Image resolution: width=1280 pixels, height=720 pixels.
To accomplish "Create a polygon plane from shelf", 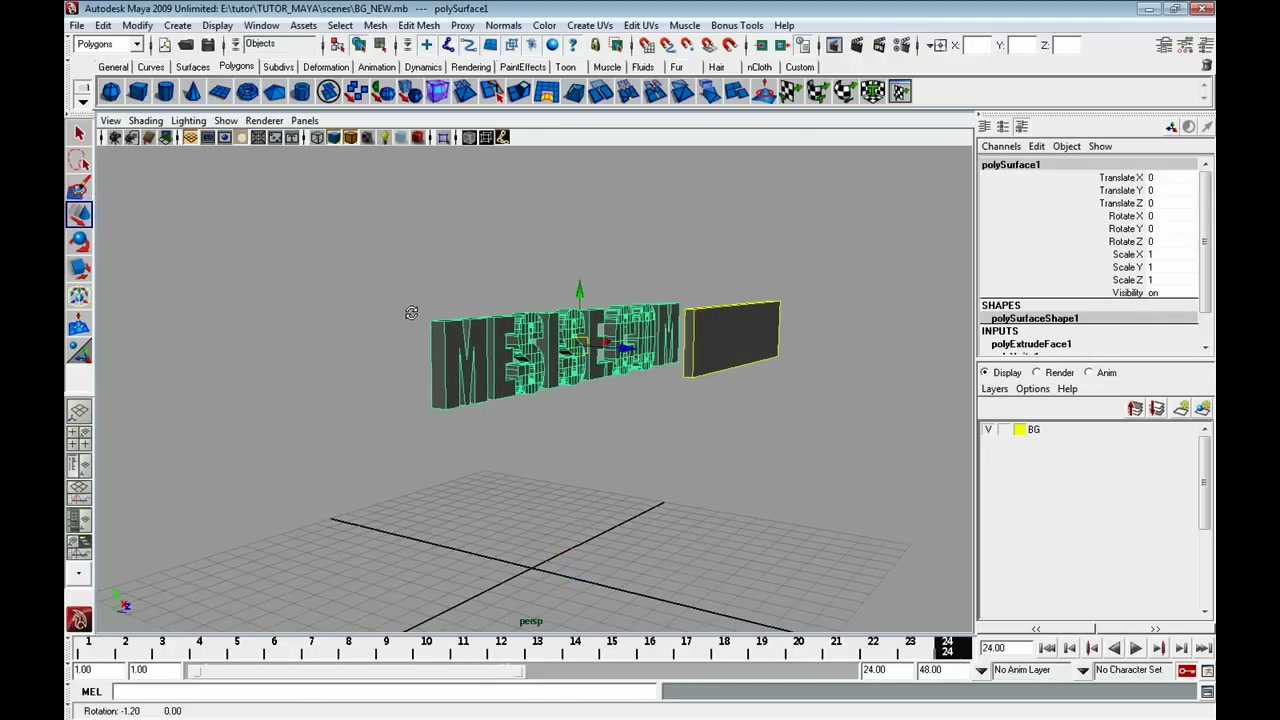I will (x=219, y=92).
